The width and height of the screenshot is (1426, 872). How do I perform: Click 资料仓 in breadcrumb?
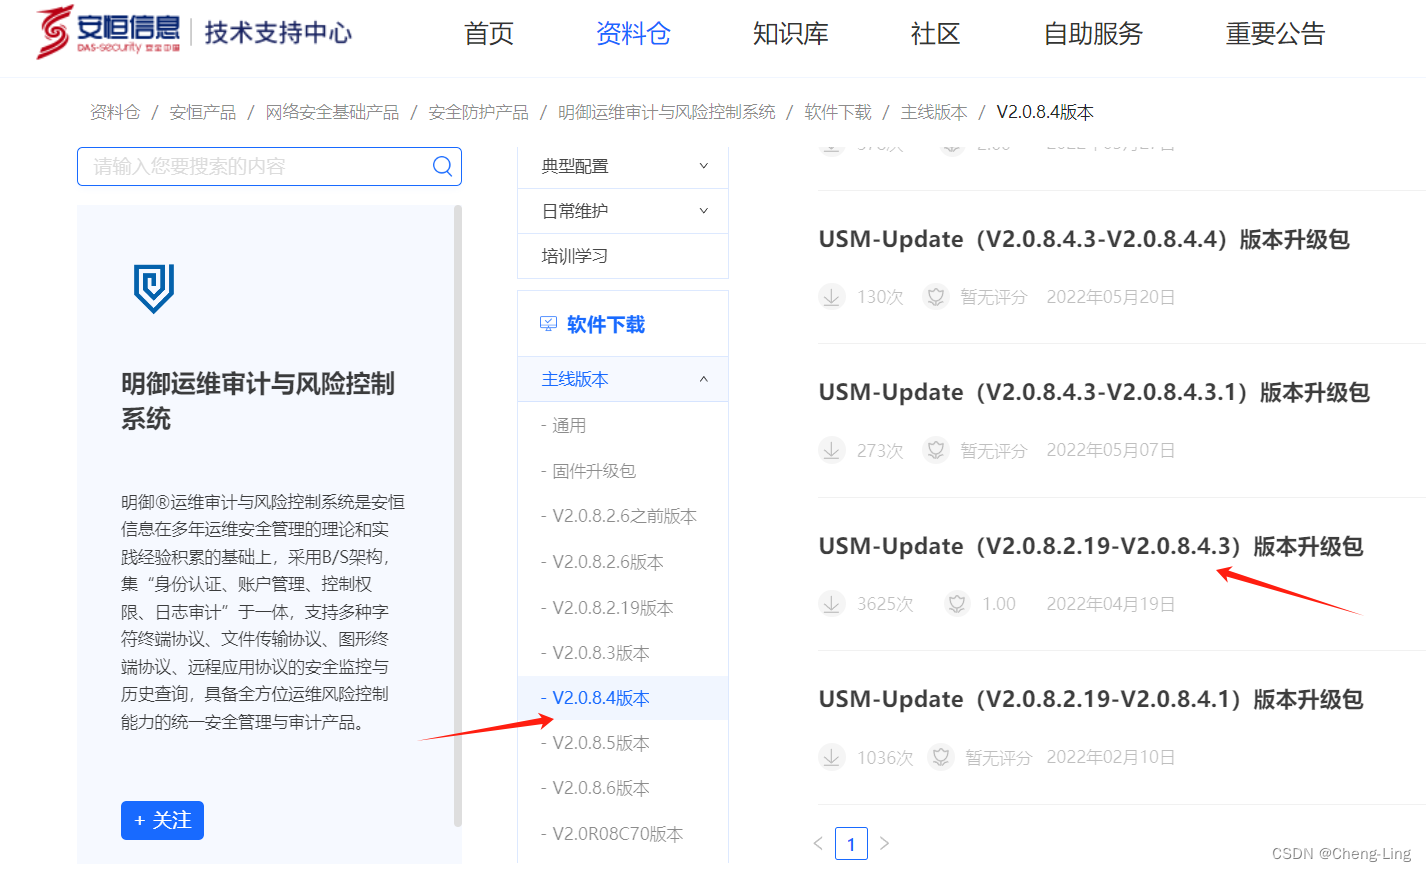click(x=115, y=112)
